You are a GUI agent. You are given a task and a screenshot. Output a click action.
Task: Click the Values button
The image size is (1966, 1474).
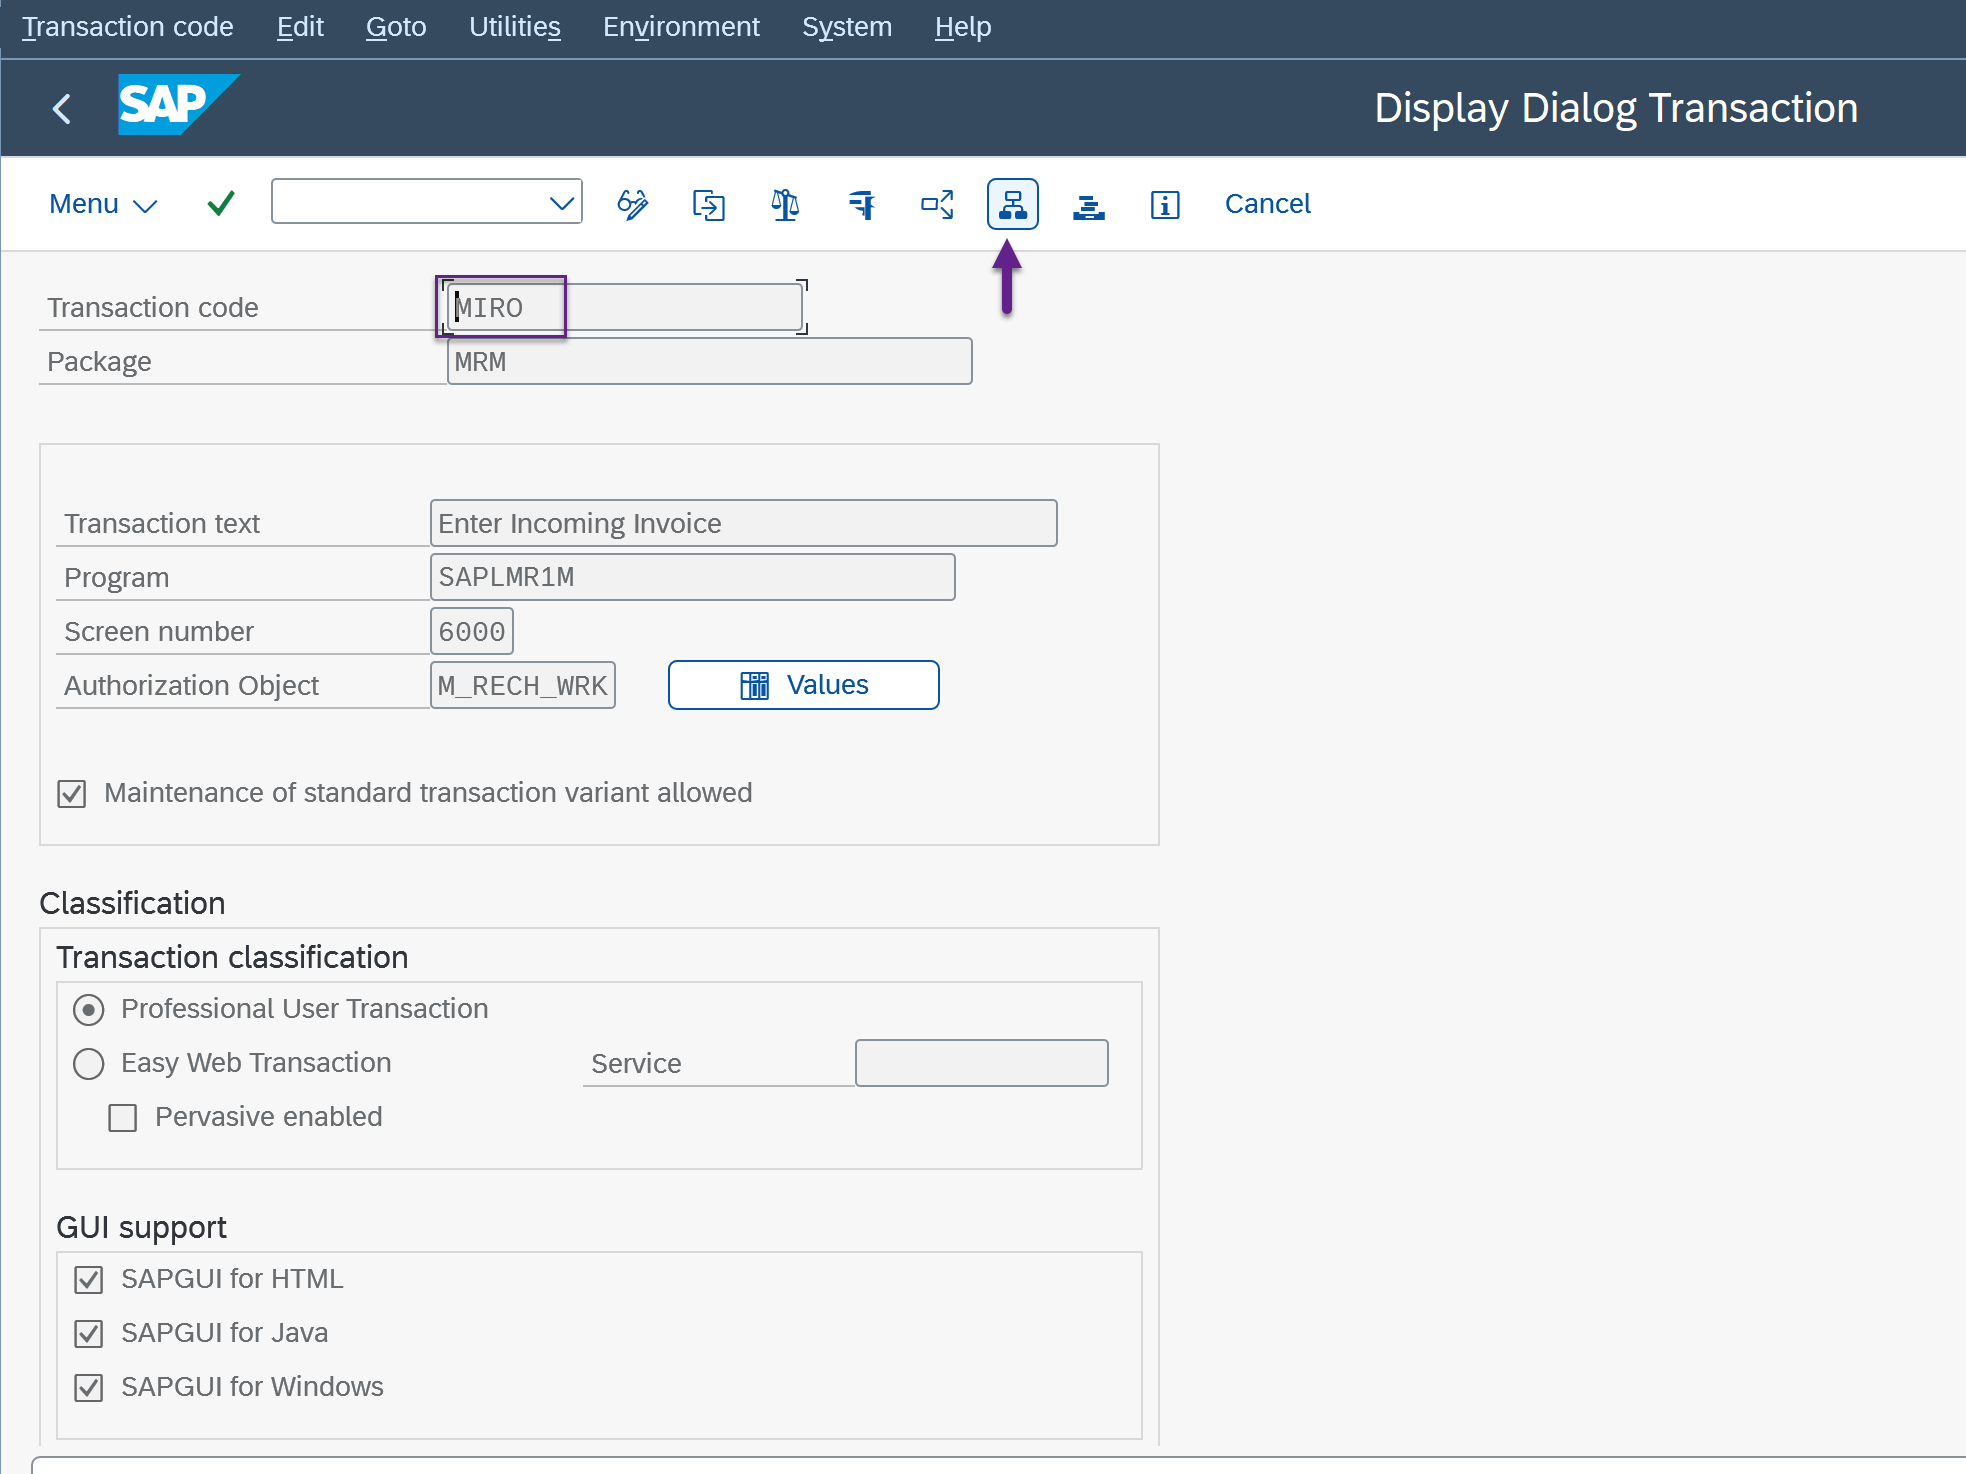[803, 685]
